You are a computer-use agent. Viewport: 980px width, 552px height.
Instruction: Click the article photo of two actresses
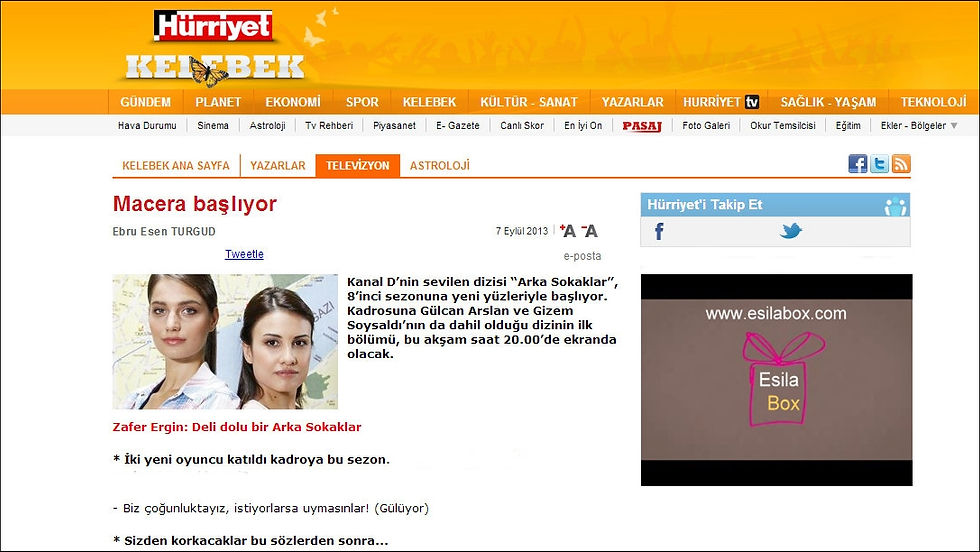225,341
